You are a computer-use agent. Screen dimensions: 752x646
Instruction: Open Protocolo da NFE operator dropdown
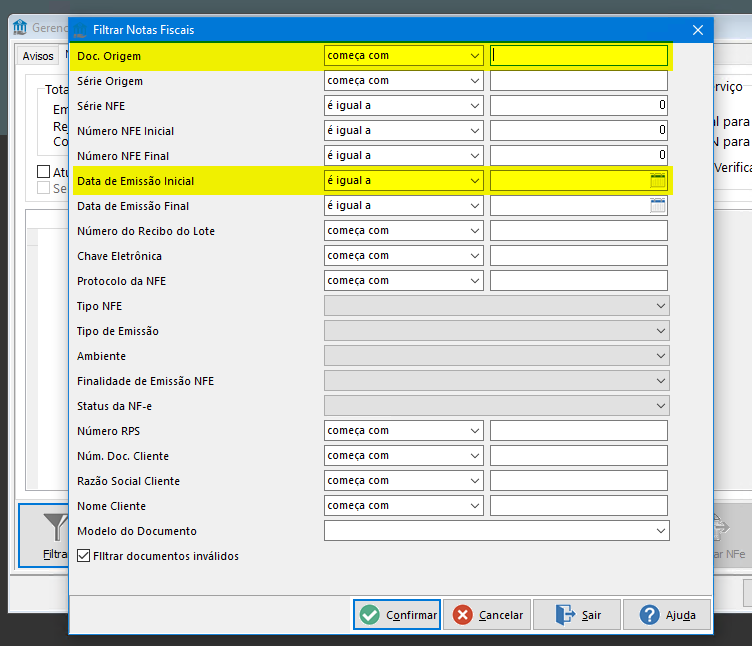(403, 281)
